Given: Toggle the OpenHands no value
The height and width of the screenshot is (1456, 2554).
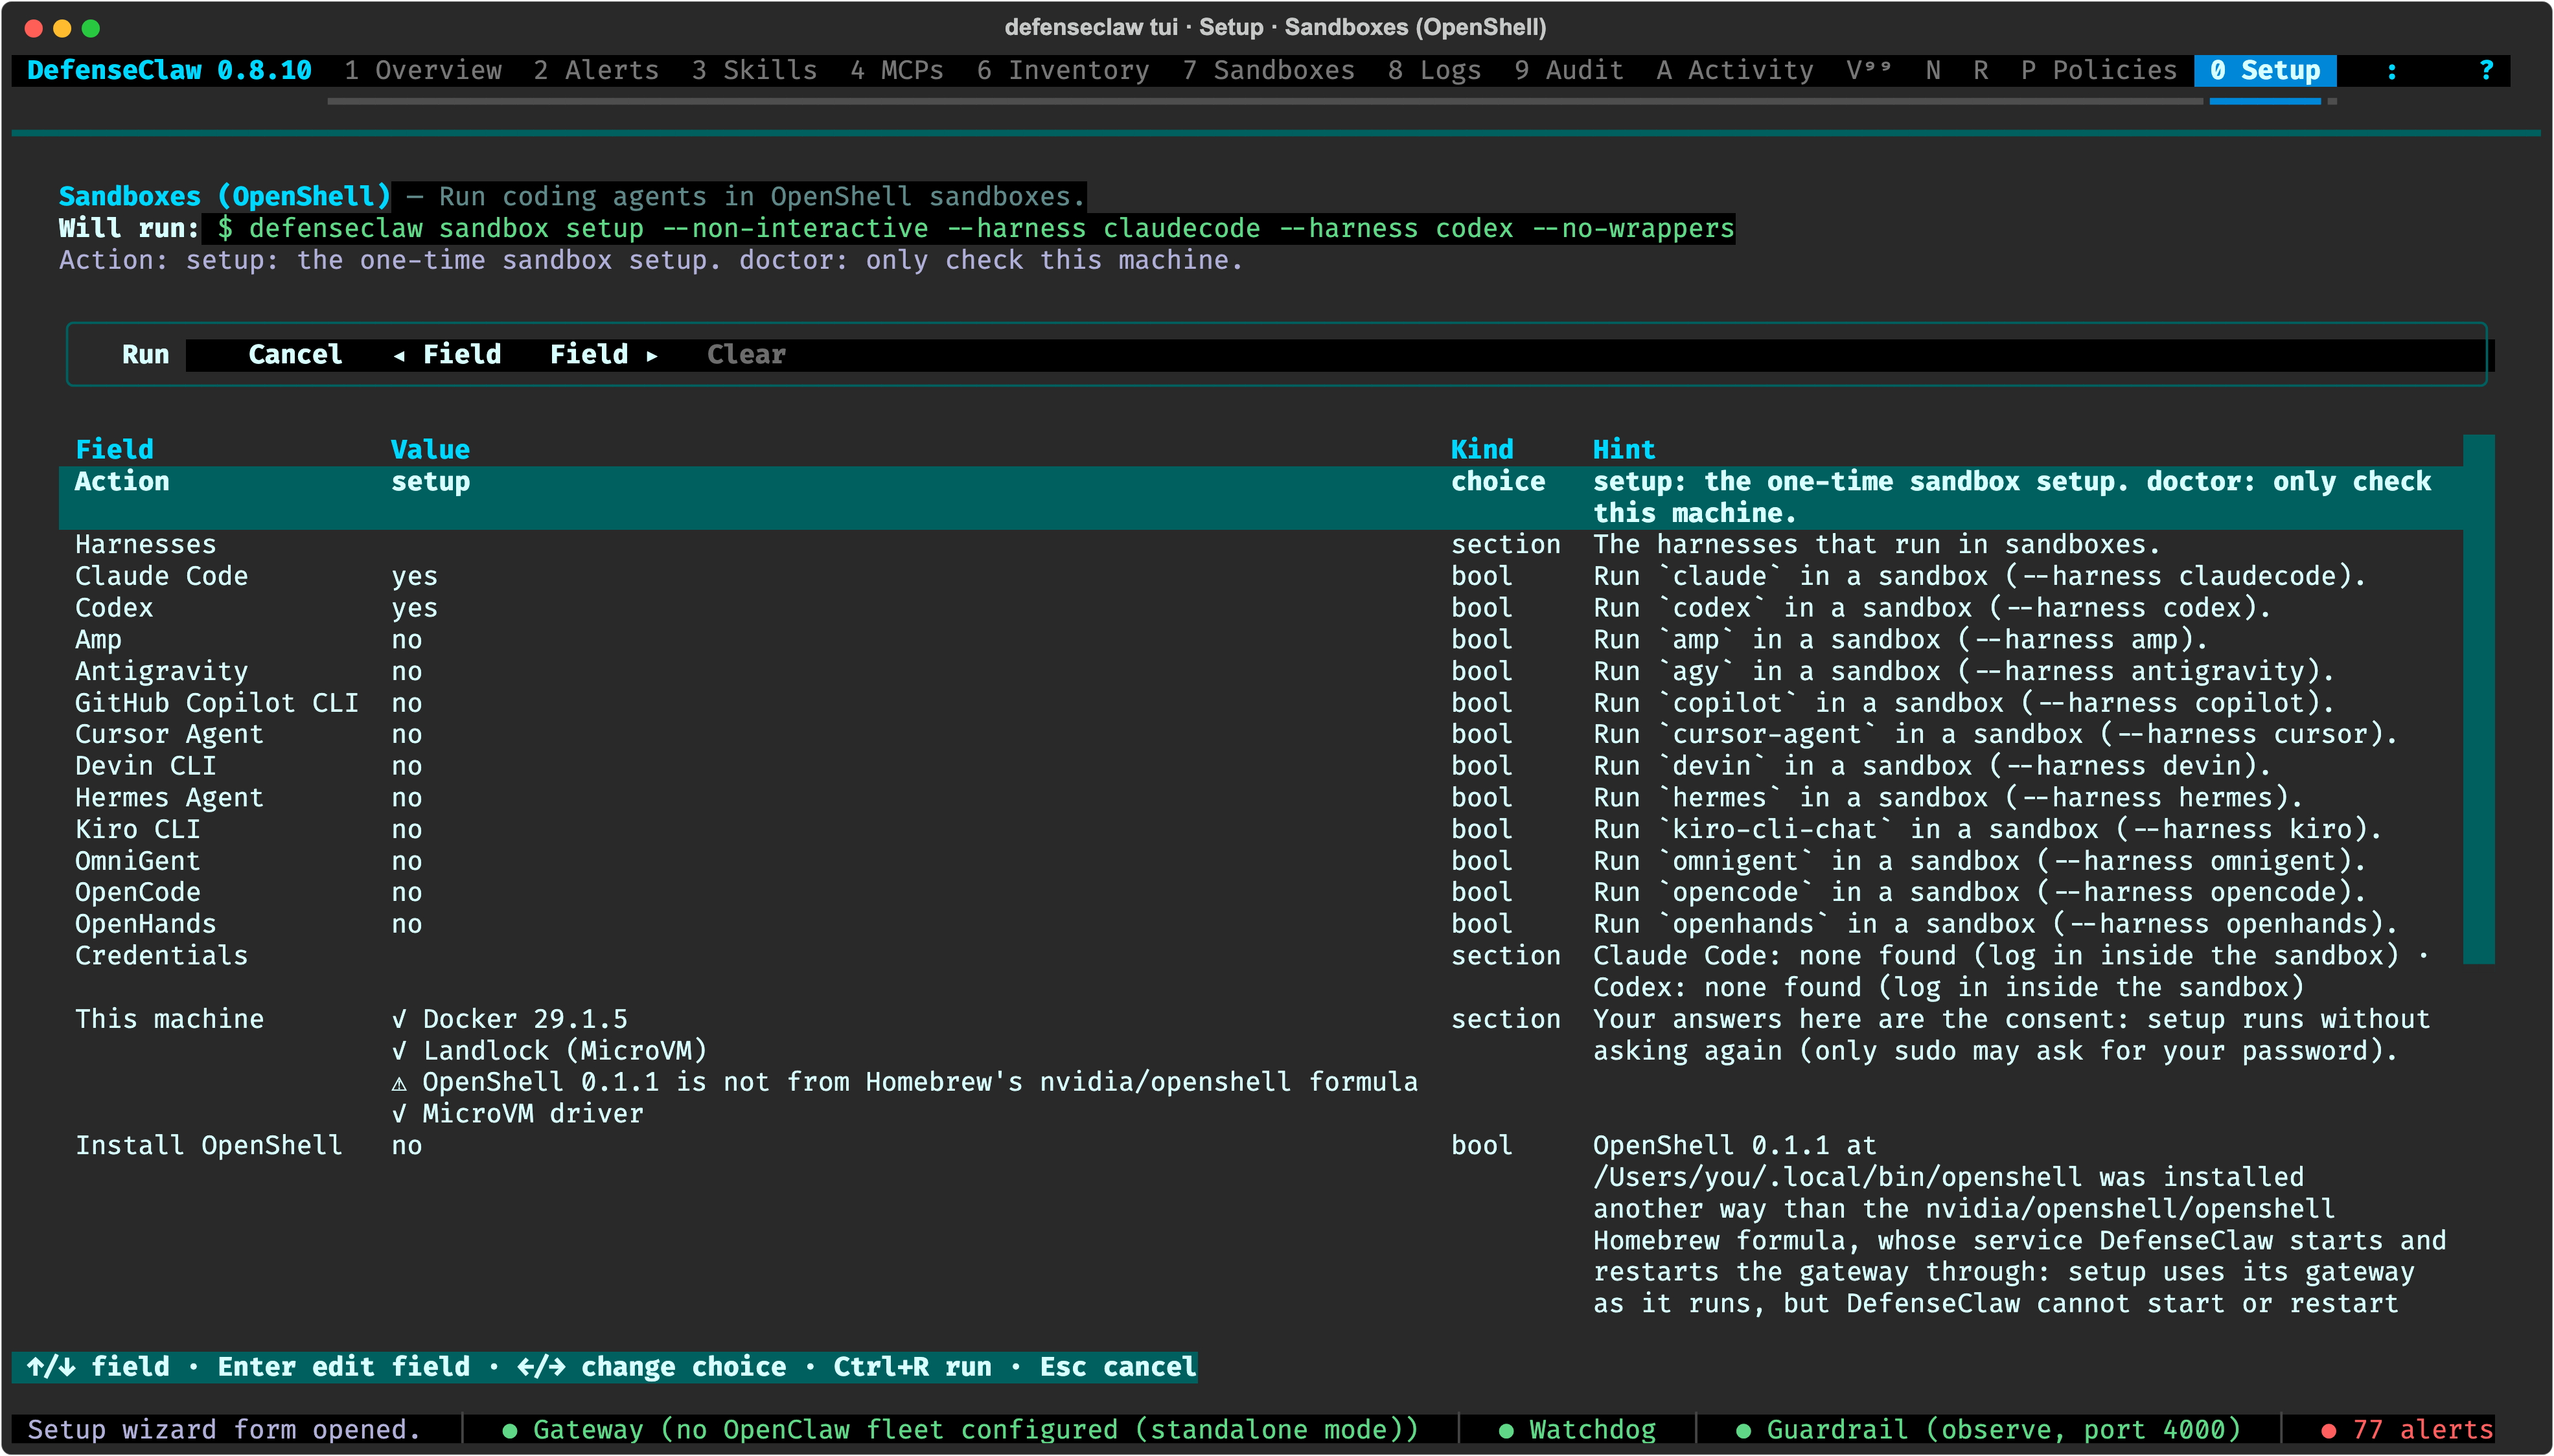Looking at the screenshot, I should [x=406, y=924].
